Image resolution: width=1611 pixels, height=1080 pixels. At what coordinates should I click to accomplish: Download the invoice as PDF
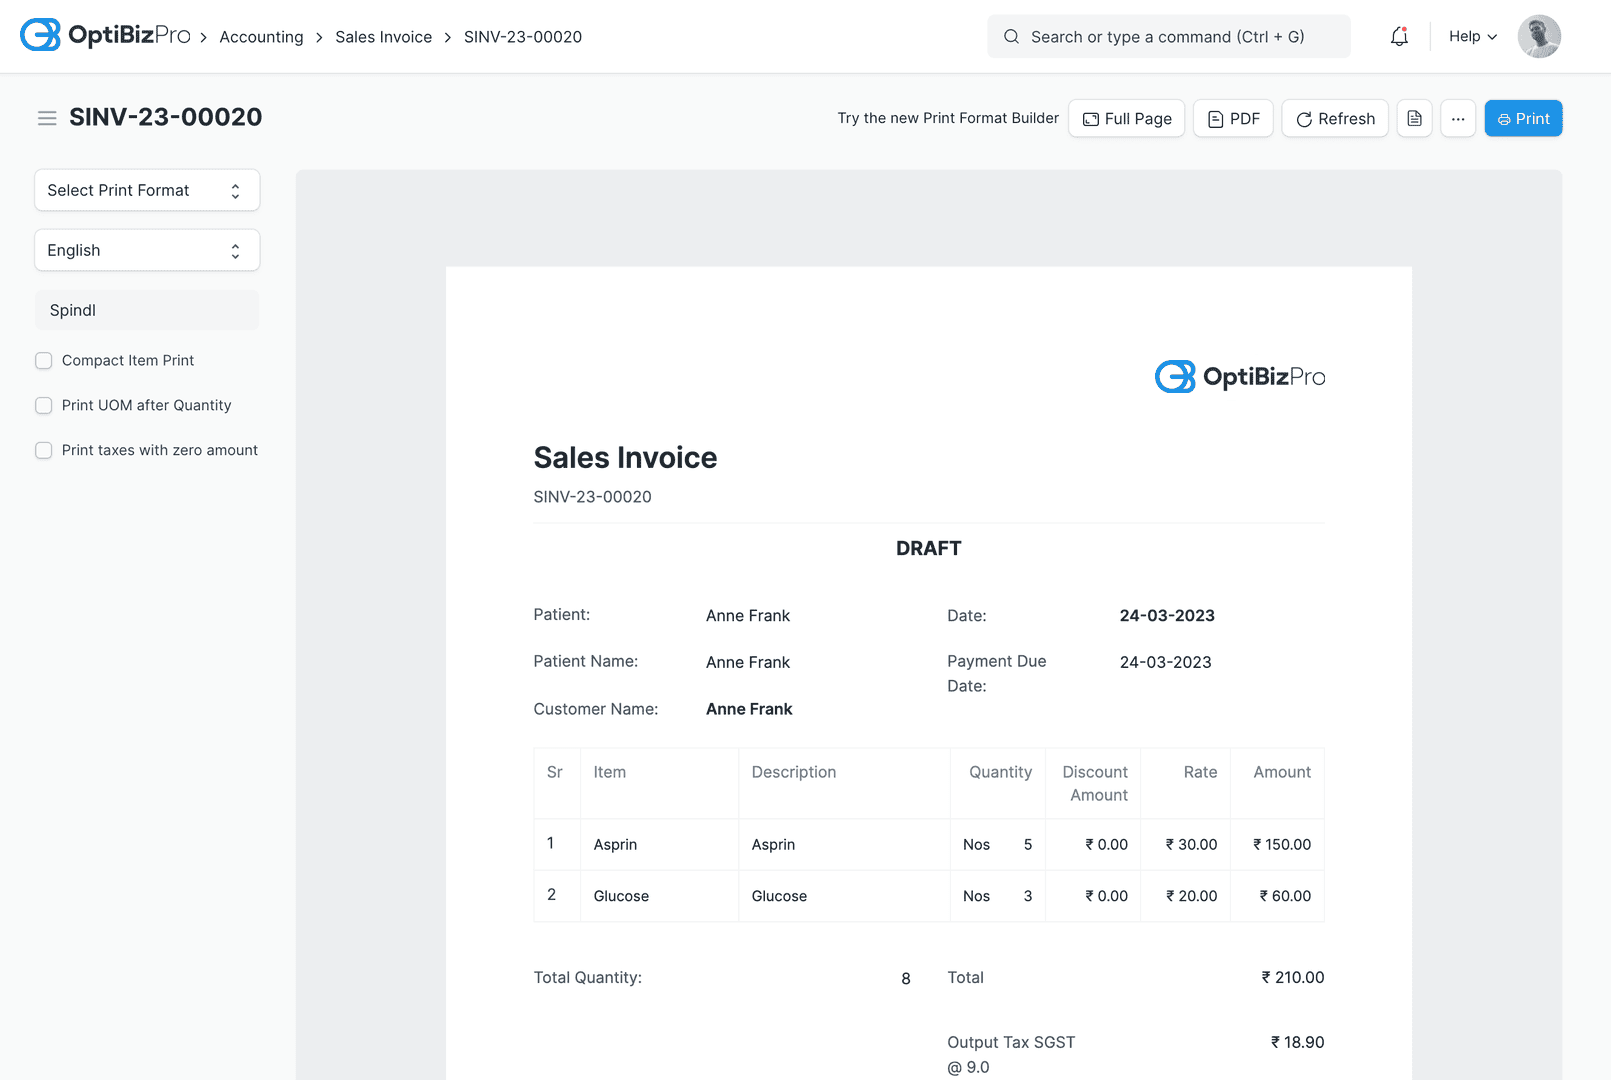[1233, 118]
